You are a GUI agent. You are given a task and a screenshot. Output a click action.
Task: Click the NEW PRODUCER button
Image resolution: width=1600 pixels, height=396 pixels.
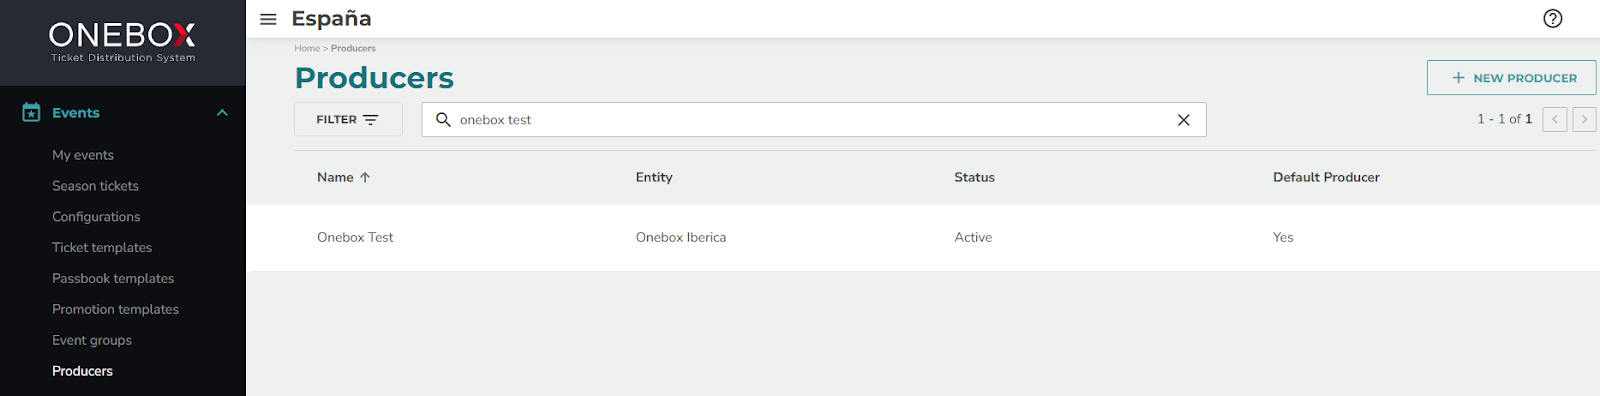1511,78
